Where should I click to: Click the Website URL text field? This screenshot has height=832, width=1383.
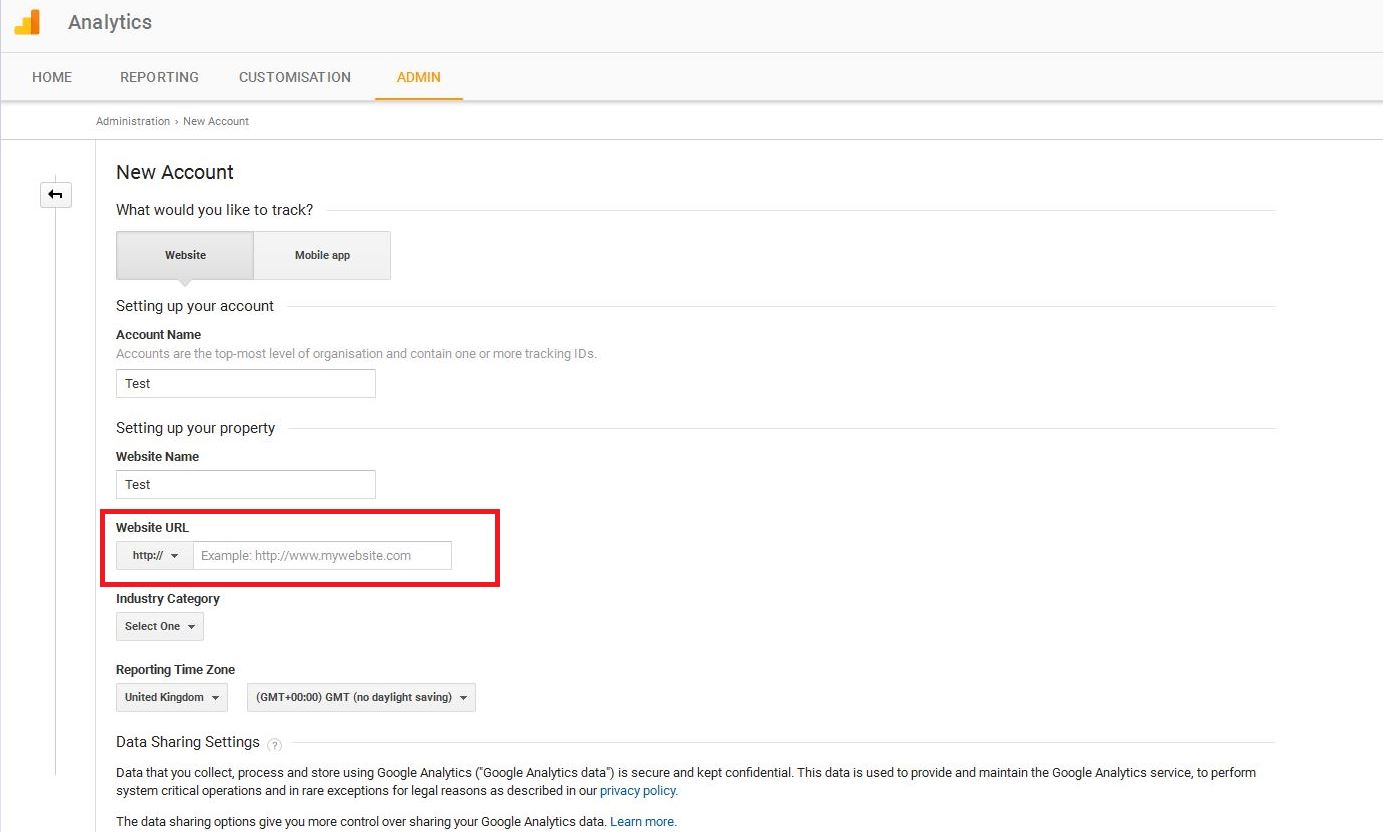[x=322, y=555]
